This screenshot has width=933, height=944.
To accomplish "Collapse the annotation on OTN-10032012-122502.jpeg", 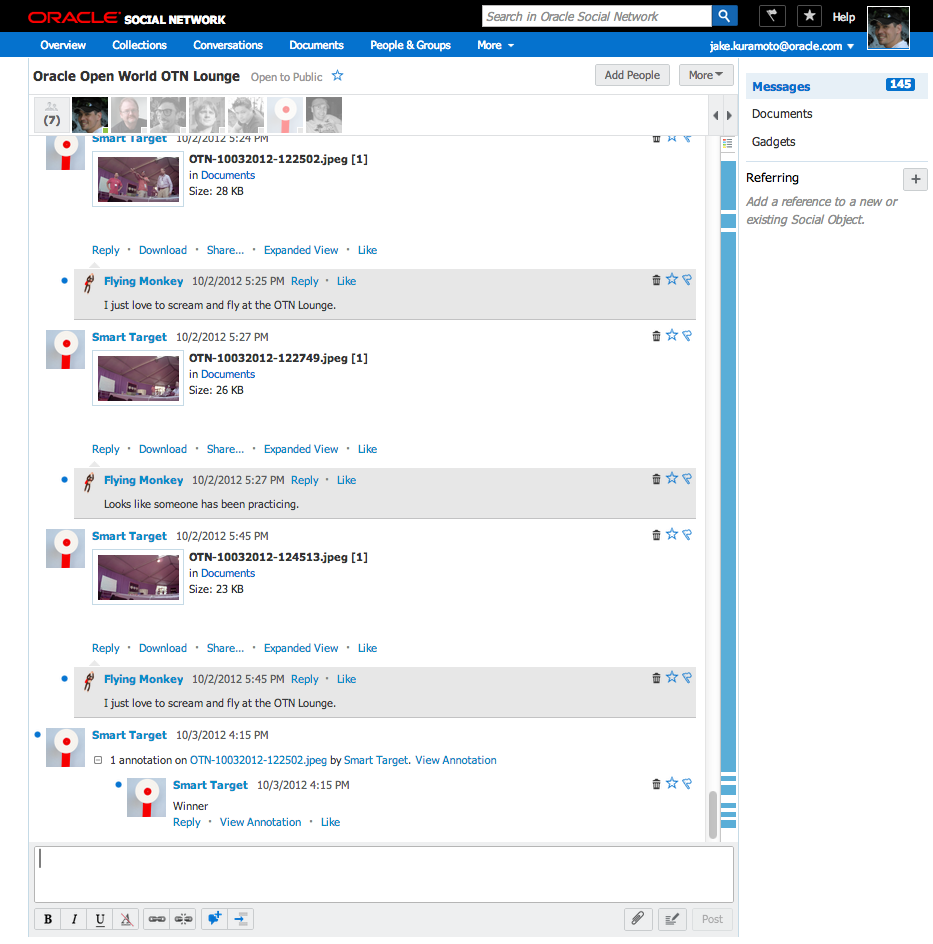I will click(98, 760).
